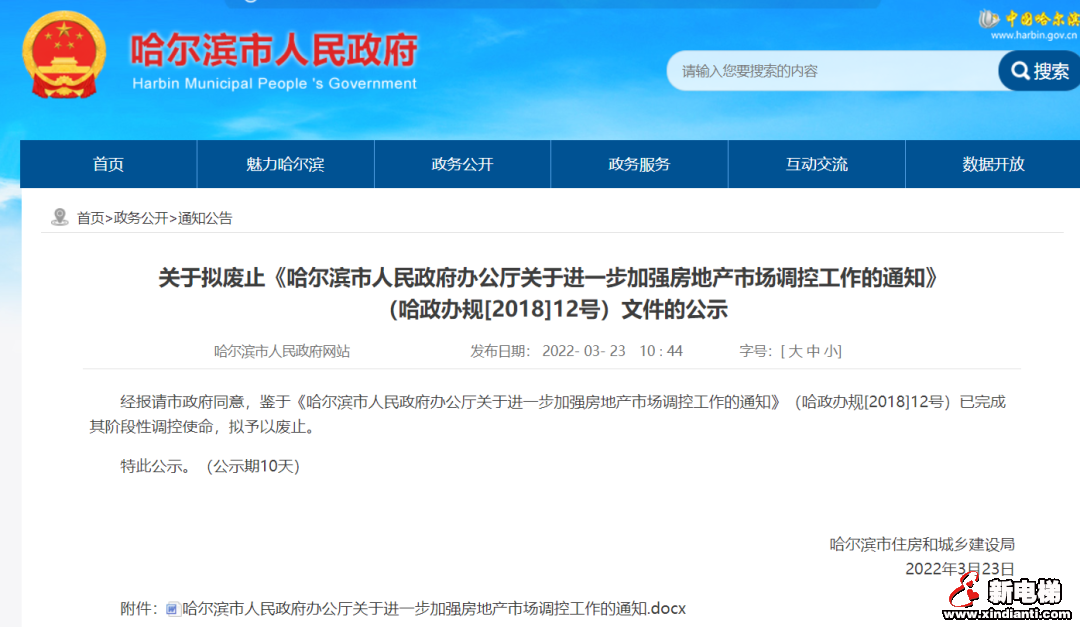
Task: Open the 政务服务 menu
Action: point(638,164)
